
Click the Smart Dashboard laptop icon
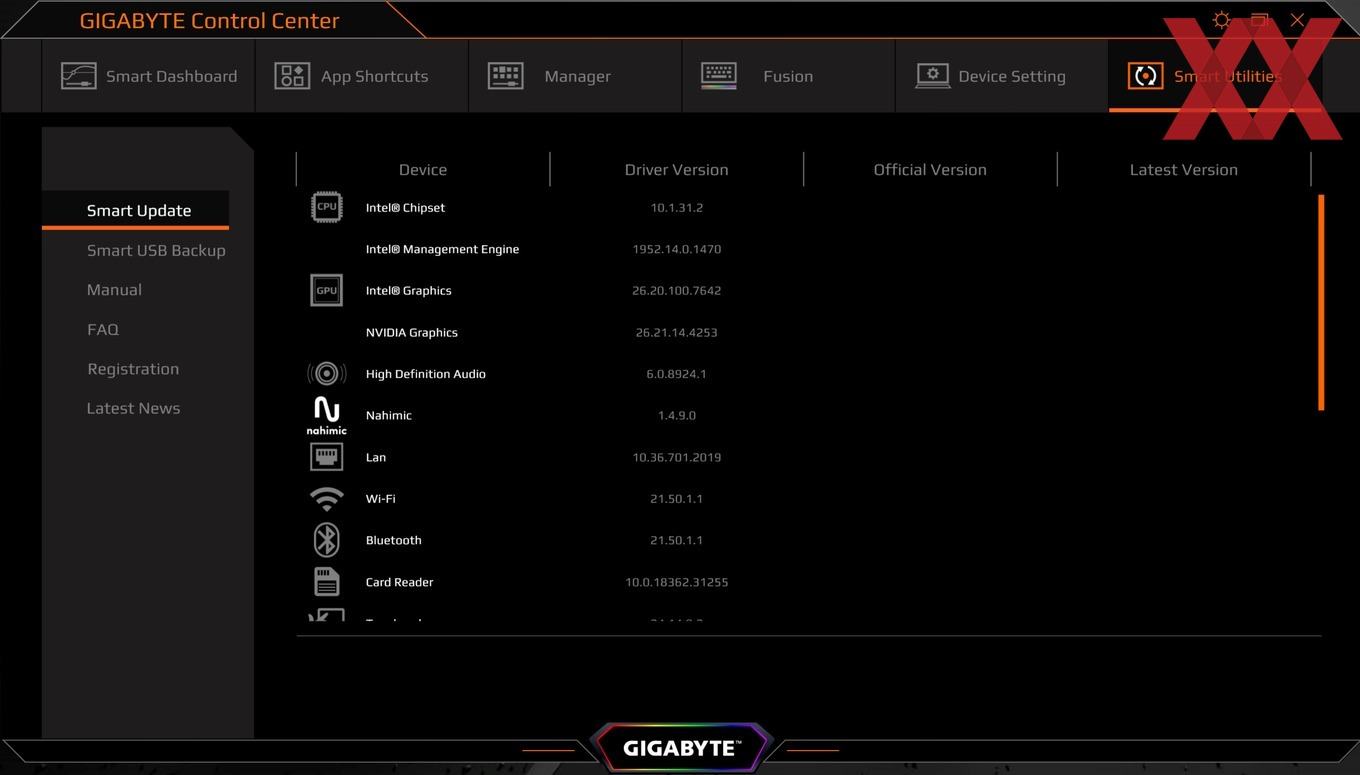[79, 76]
